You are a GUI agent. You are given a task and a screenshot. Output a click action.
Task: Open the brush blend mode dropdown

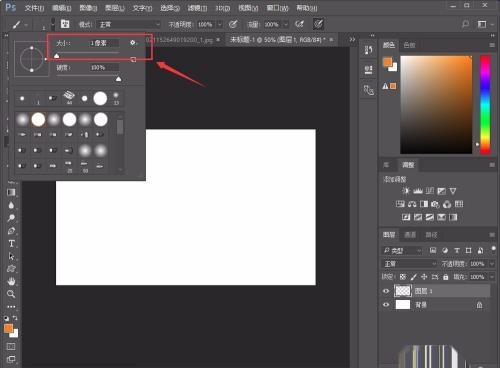(x=128, y=24)
